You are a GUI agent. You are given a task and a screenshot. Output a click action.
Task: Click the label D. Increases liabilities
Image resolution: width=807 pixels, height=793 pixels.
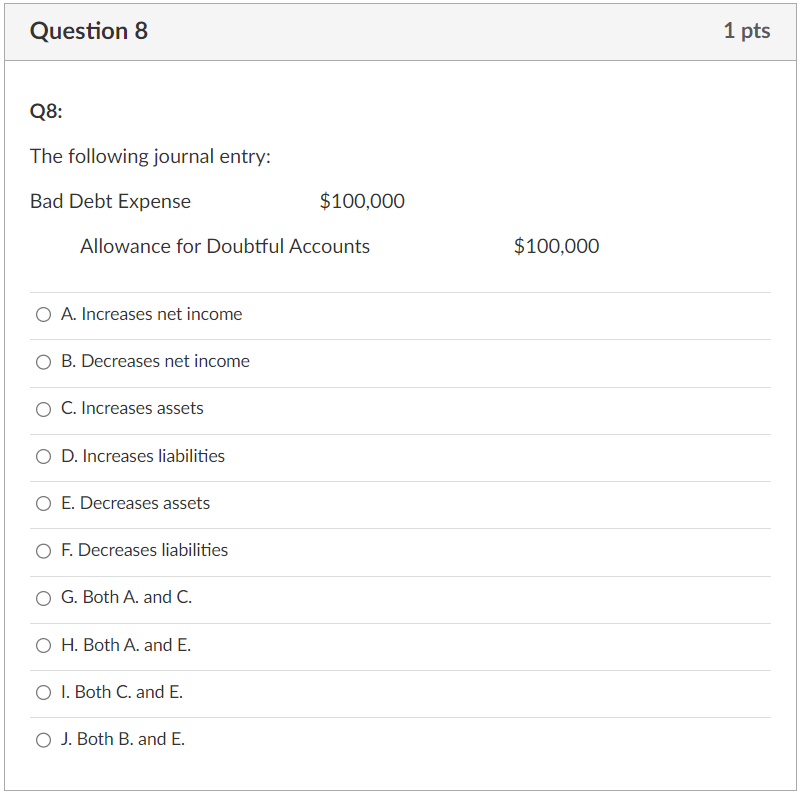(x=143, y=456)
